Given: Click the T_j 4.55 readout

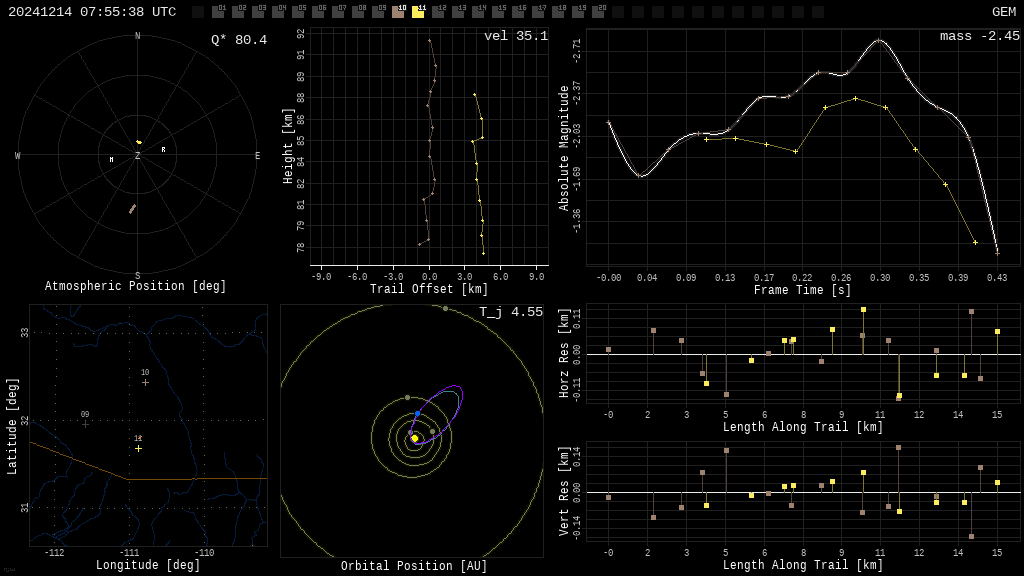Looking at the screenshot, I should 510,312.
